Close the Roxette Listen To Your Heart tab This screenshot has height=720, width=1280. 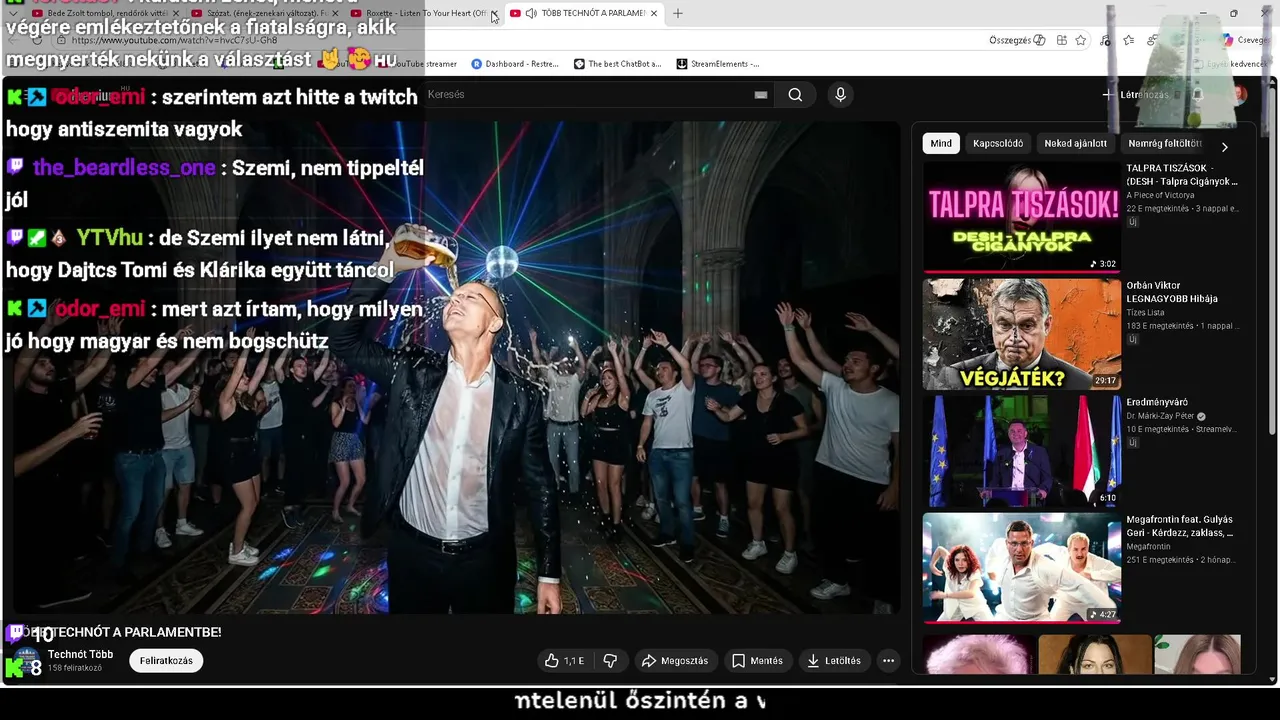pyautogui.click(x=494, y=13)
